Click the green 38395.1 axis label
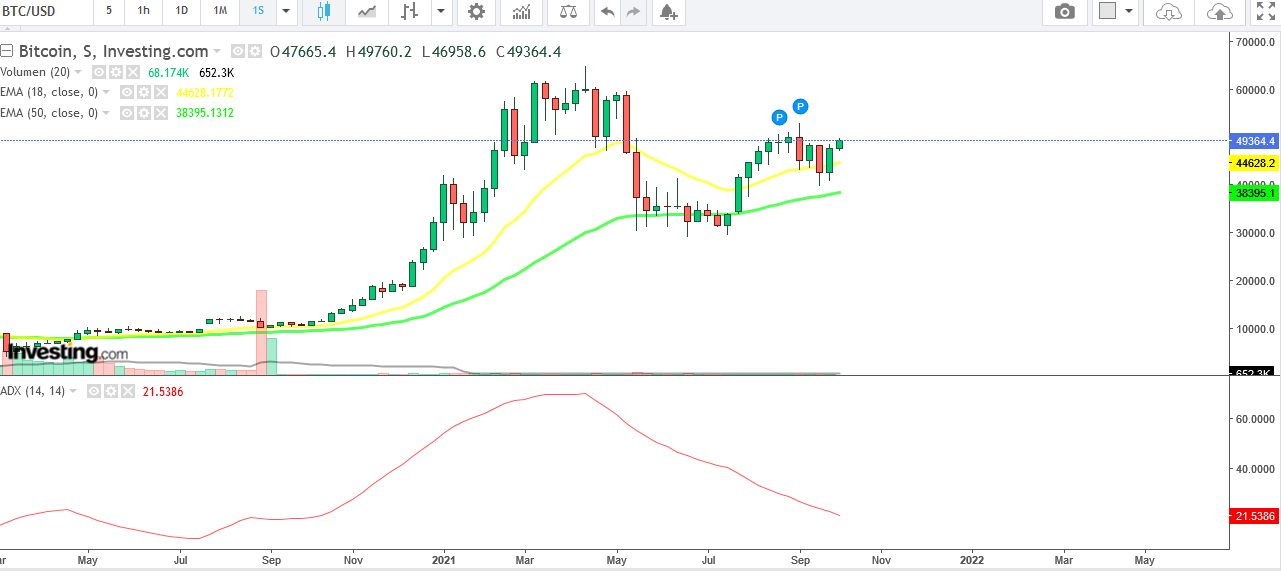This screenshot has height=571, width=1281. pyautogui.click(x=1254, y=192)
